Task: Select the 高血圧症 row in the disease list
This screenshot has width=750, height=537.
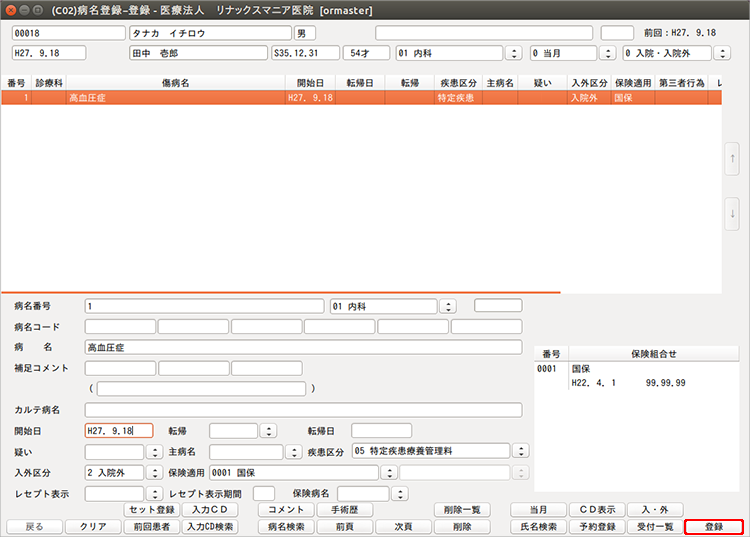Action: click(x=361, y=98)
